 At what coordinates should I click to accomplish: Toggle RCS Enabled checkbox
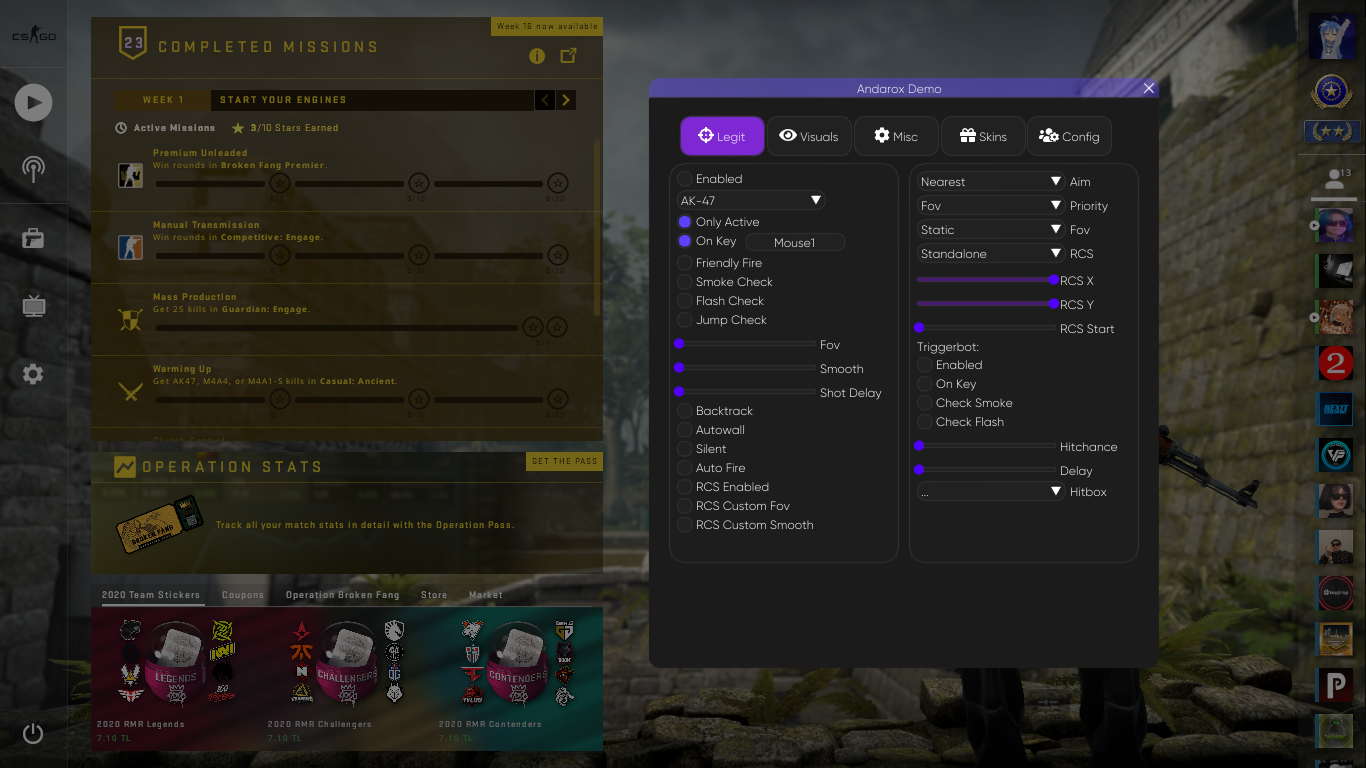pos(685,487)
